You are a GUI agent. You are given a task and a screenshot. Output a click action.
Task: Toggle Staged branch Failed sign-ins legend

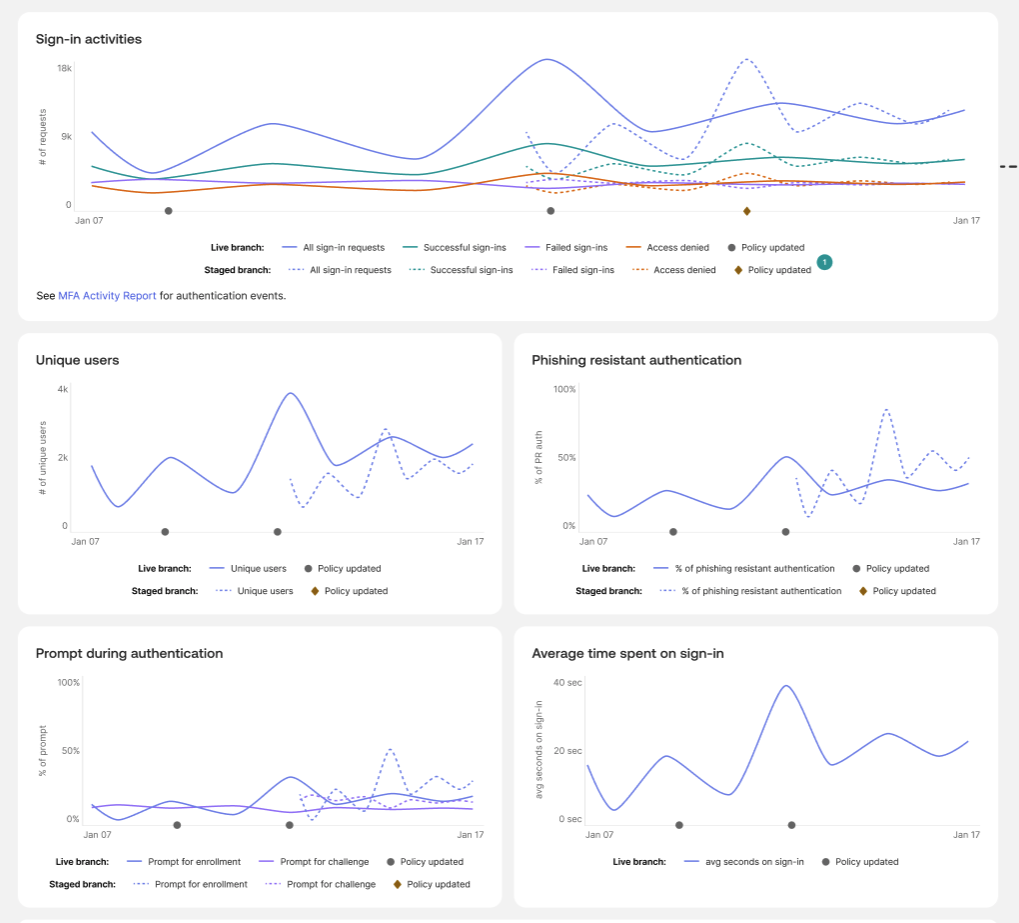573,270
